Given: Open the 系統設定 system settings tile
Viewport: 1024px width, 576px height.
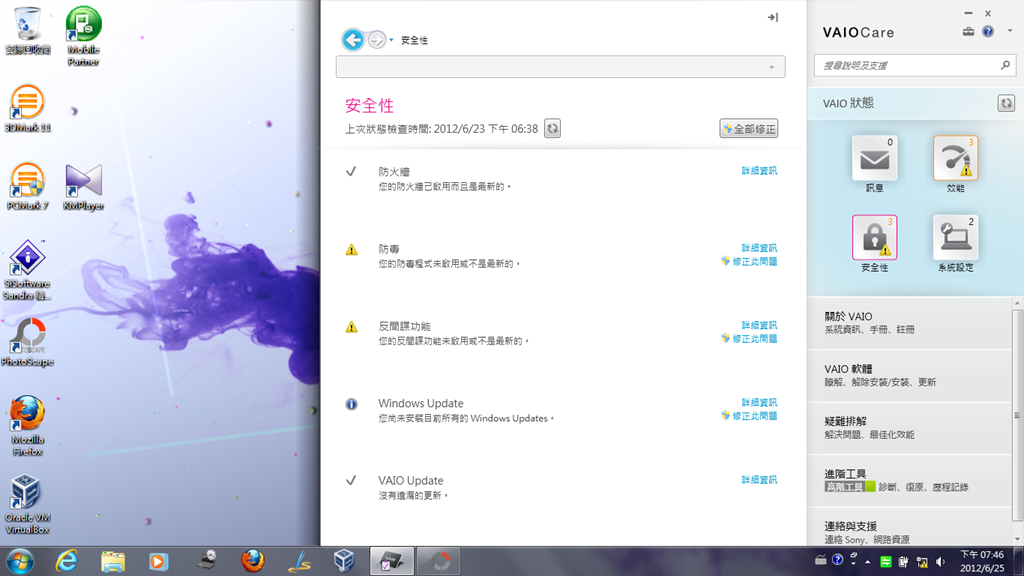Looking at the screenshot, I should pyautogui.click(x=955, y=237).
